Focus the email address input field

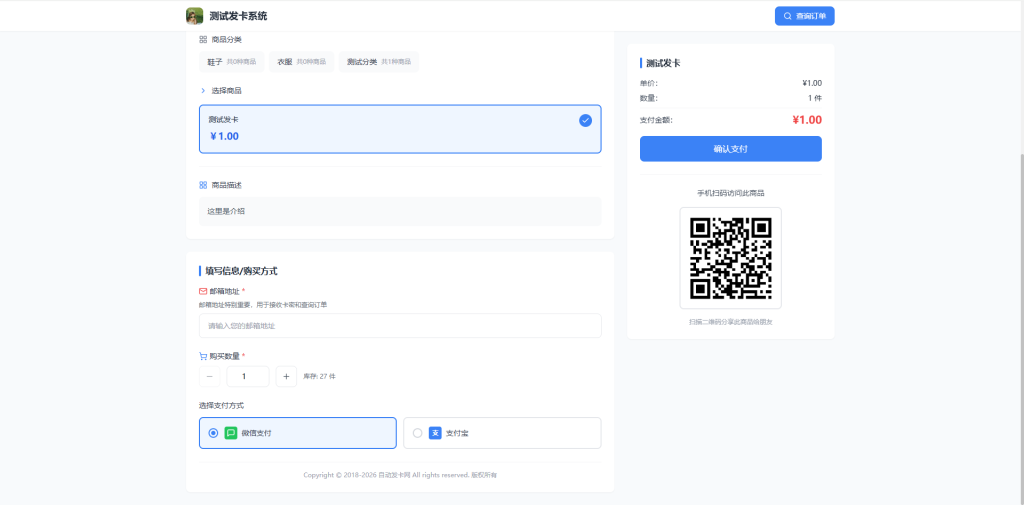point(400,325)
